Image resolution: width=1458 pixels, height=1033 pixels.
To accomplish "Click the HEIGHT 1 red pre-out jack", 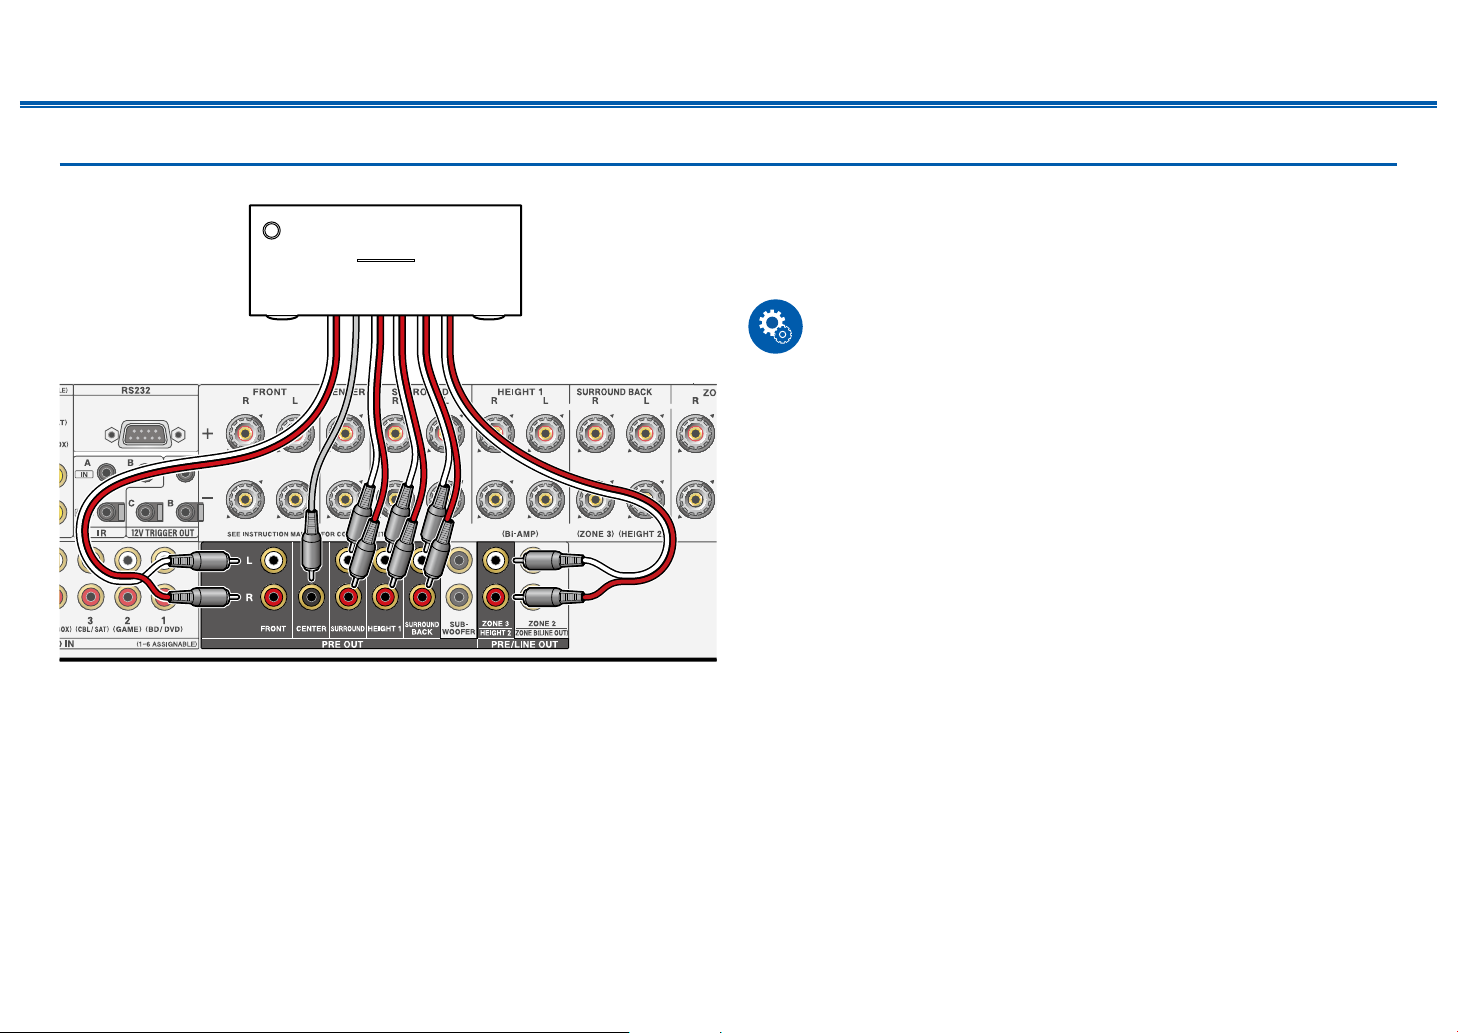I will point(385,598).
